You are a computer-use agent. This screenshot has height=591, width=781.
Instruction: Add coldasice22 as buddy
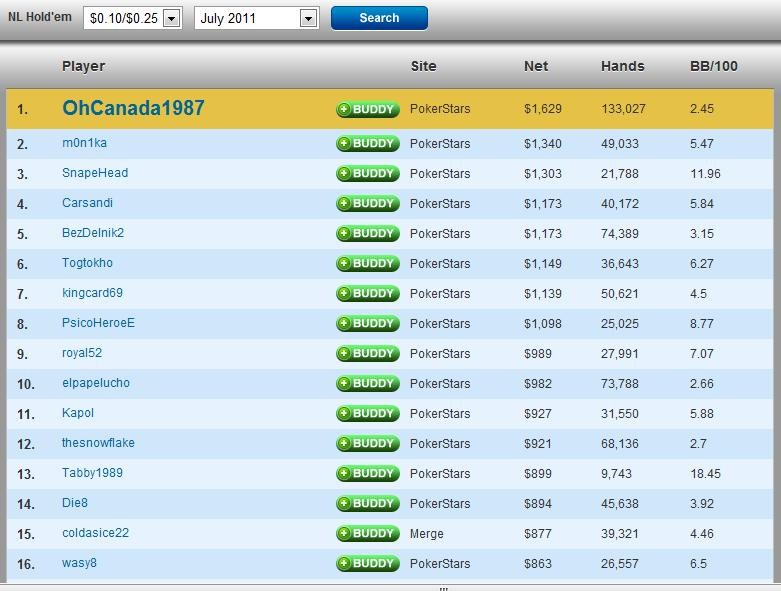(368, 533)
